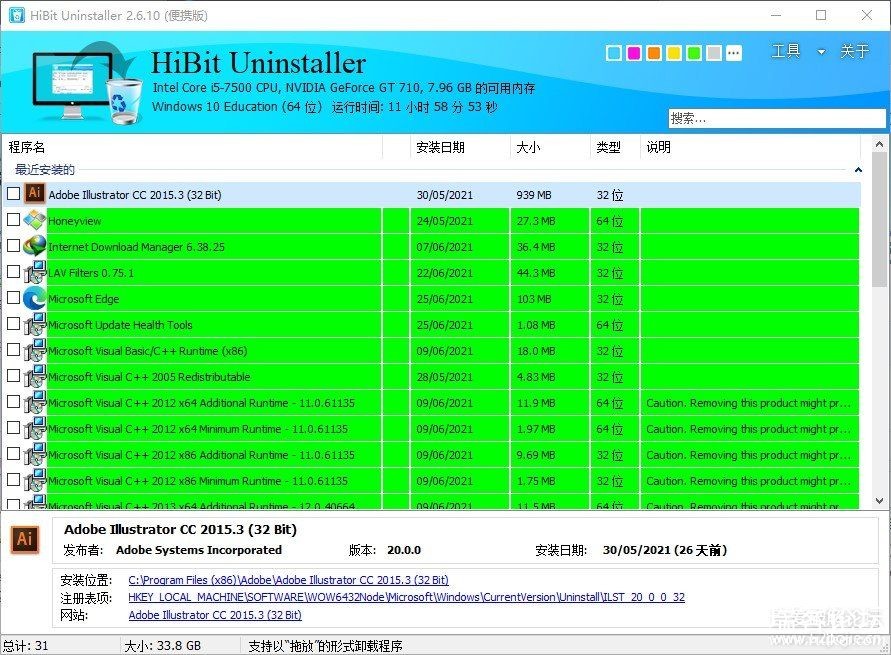Check the Visual Basic/C++ Runtime (x86) checkbox
The image size is (891, 655).
(x=14, y=350)
